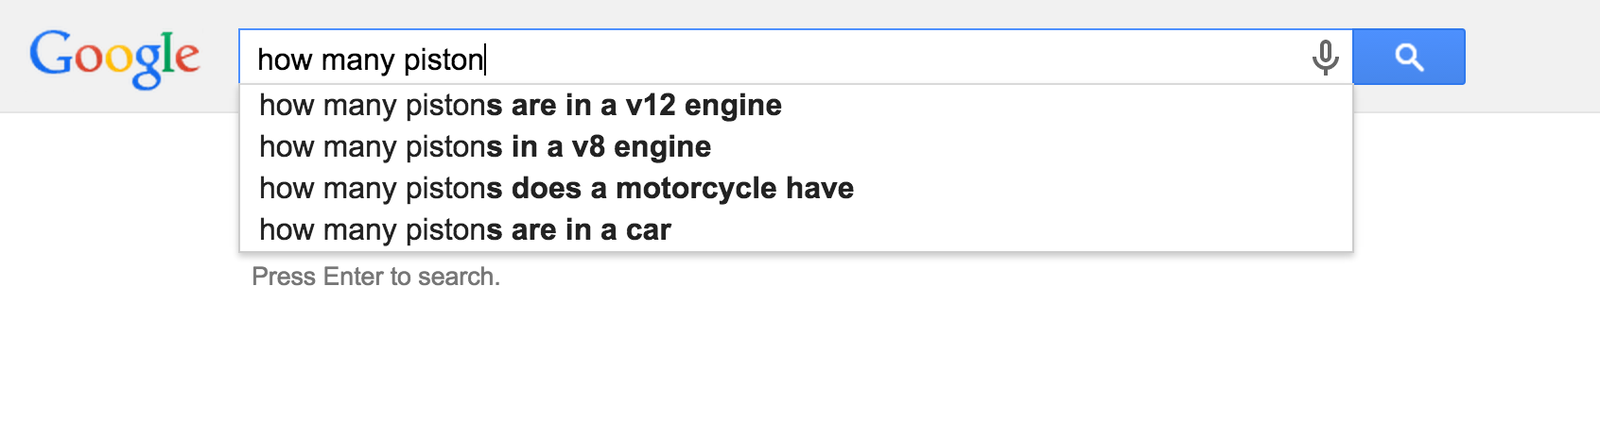Click the blue magnifying glass search button
Screen dimensions: 1600x421
tap(1409, 57)
